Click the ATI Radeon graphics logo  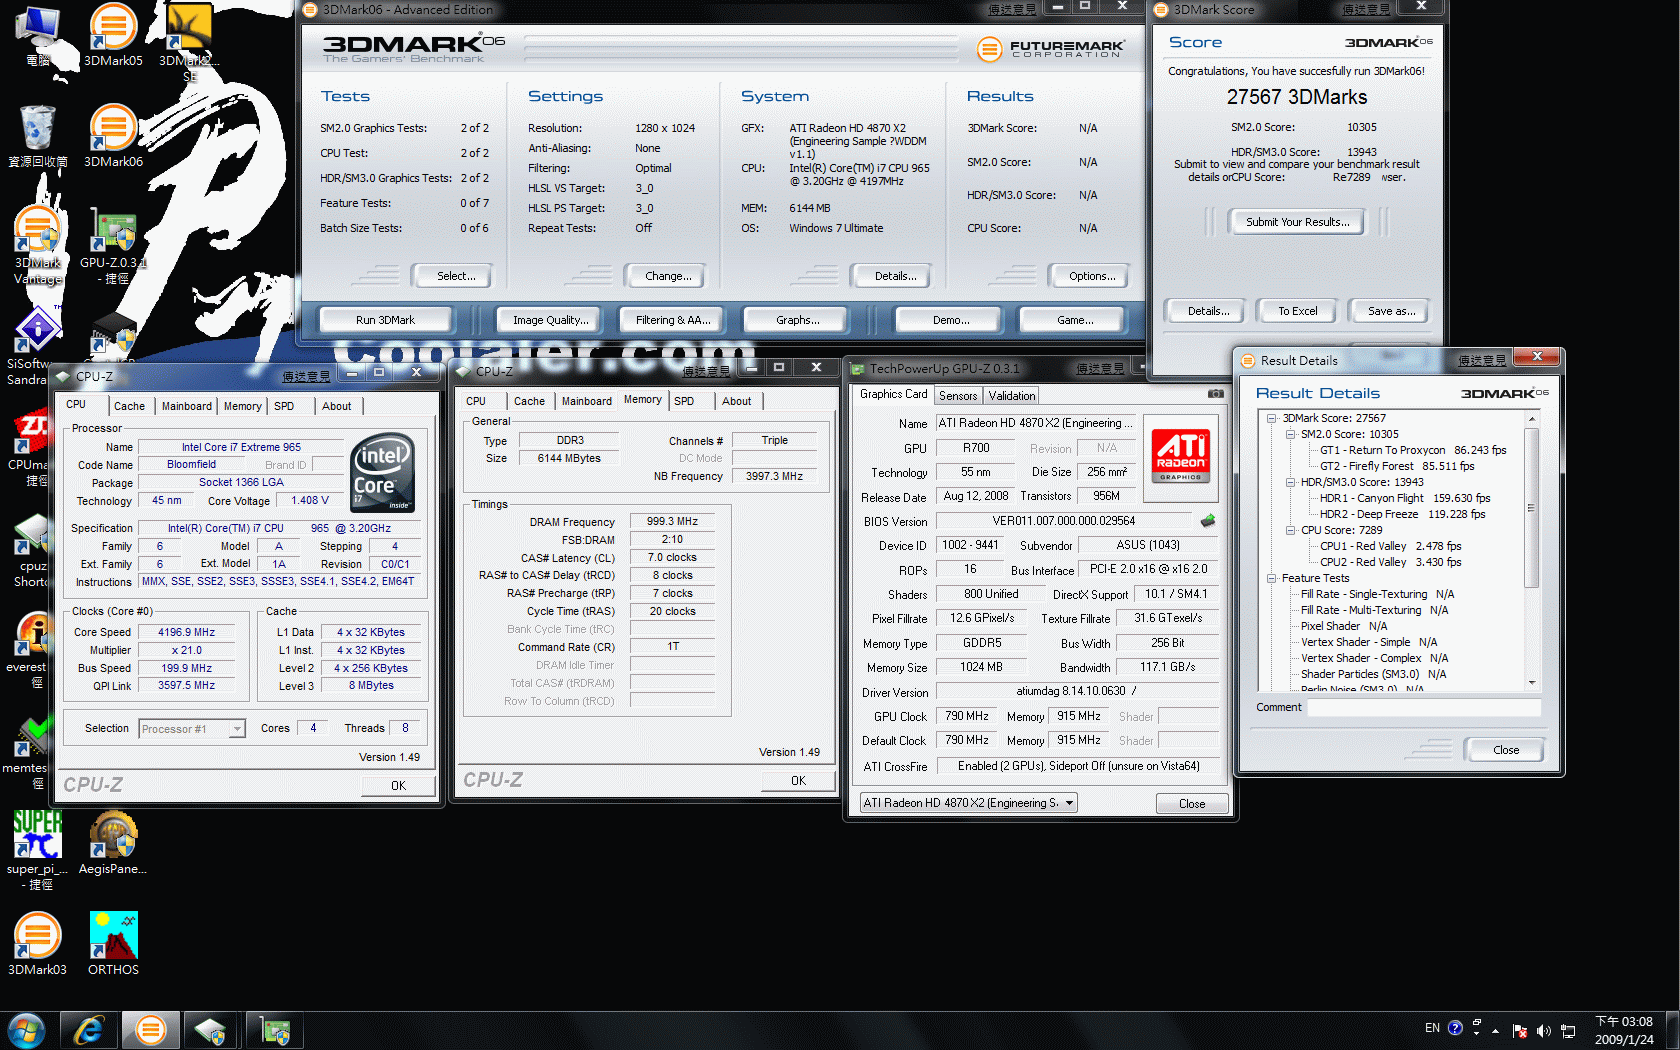tap(1181, 456)
